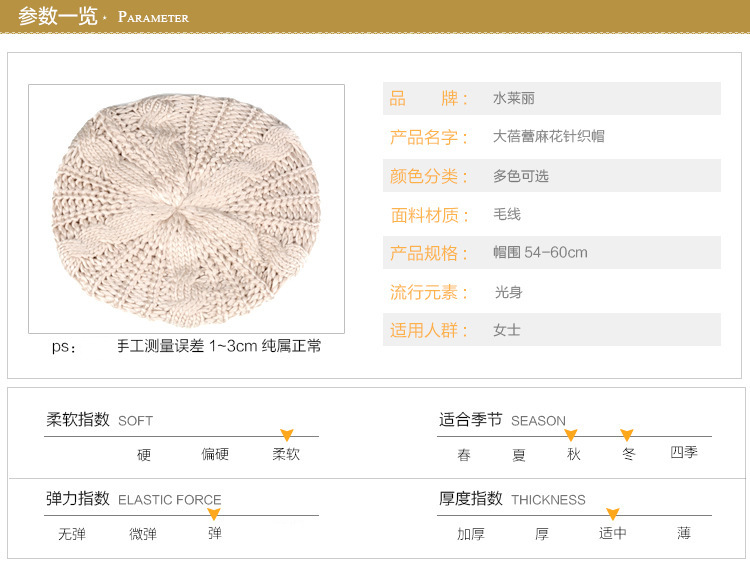750x567 pixels.
Task: Click the 品牌 label
Action: [429, 99]
